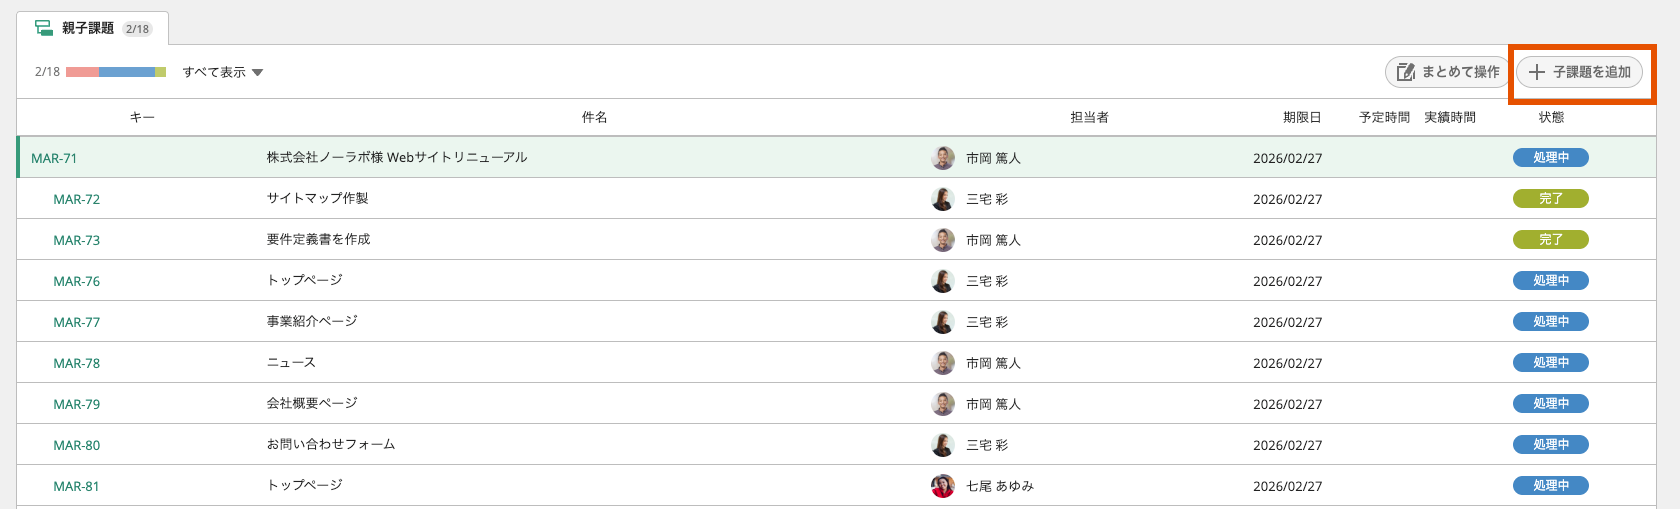Open issue link MAR-80

coord(77,445)
